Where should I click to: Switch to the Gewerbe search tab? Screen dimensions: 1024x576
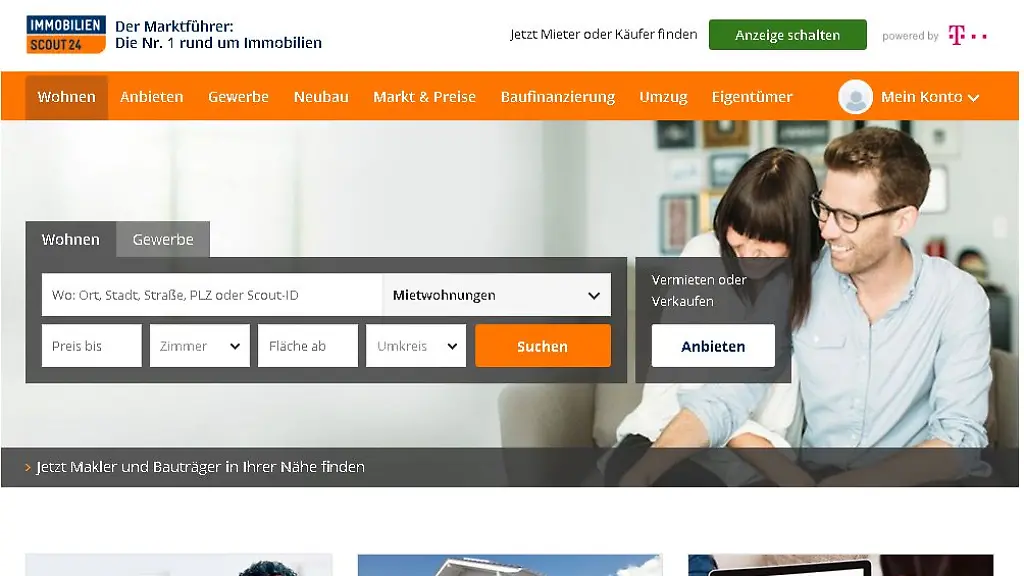tap(163, 240)
